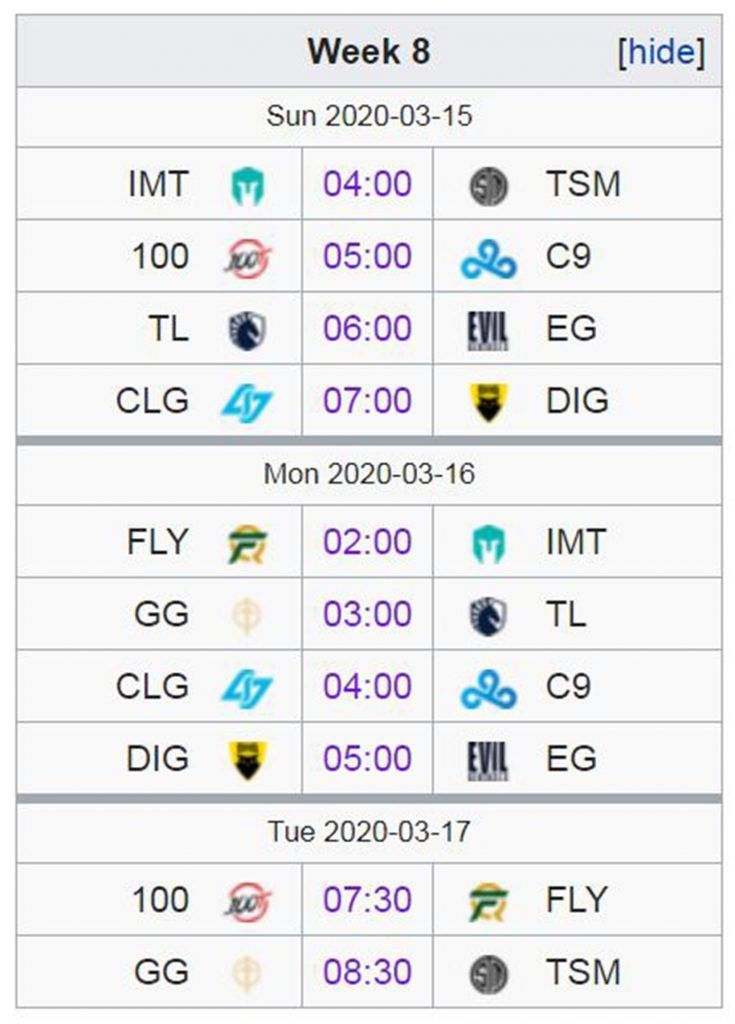The height and width of the screenshot is (1024, 735).
Task: Click the Week 8 table header
Action: tap(369, 51)
